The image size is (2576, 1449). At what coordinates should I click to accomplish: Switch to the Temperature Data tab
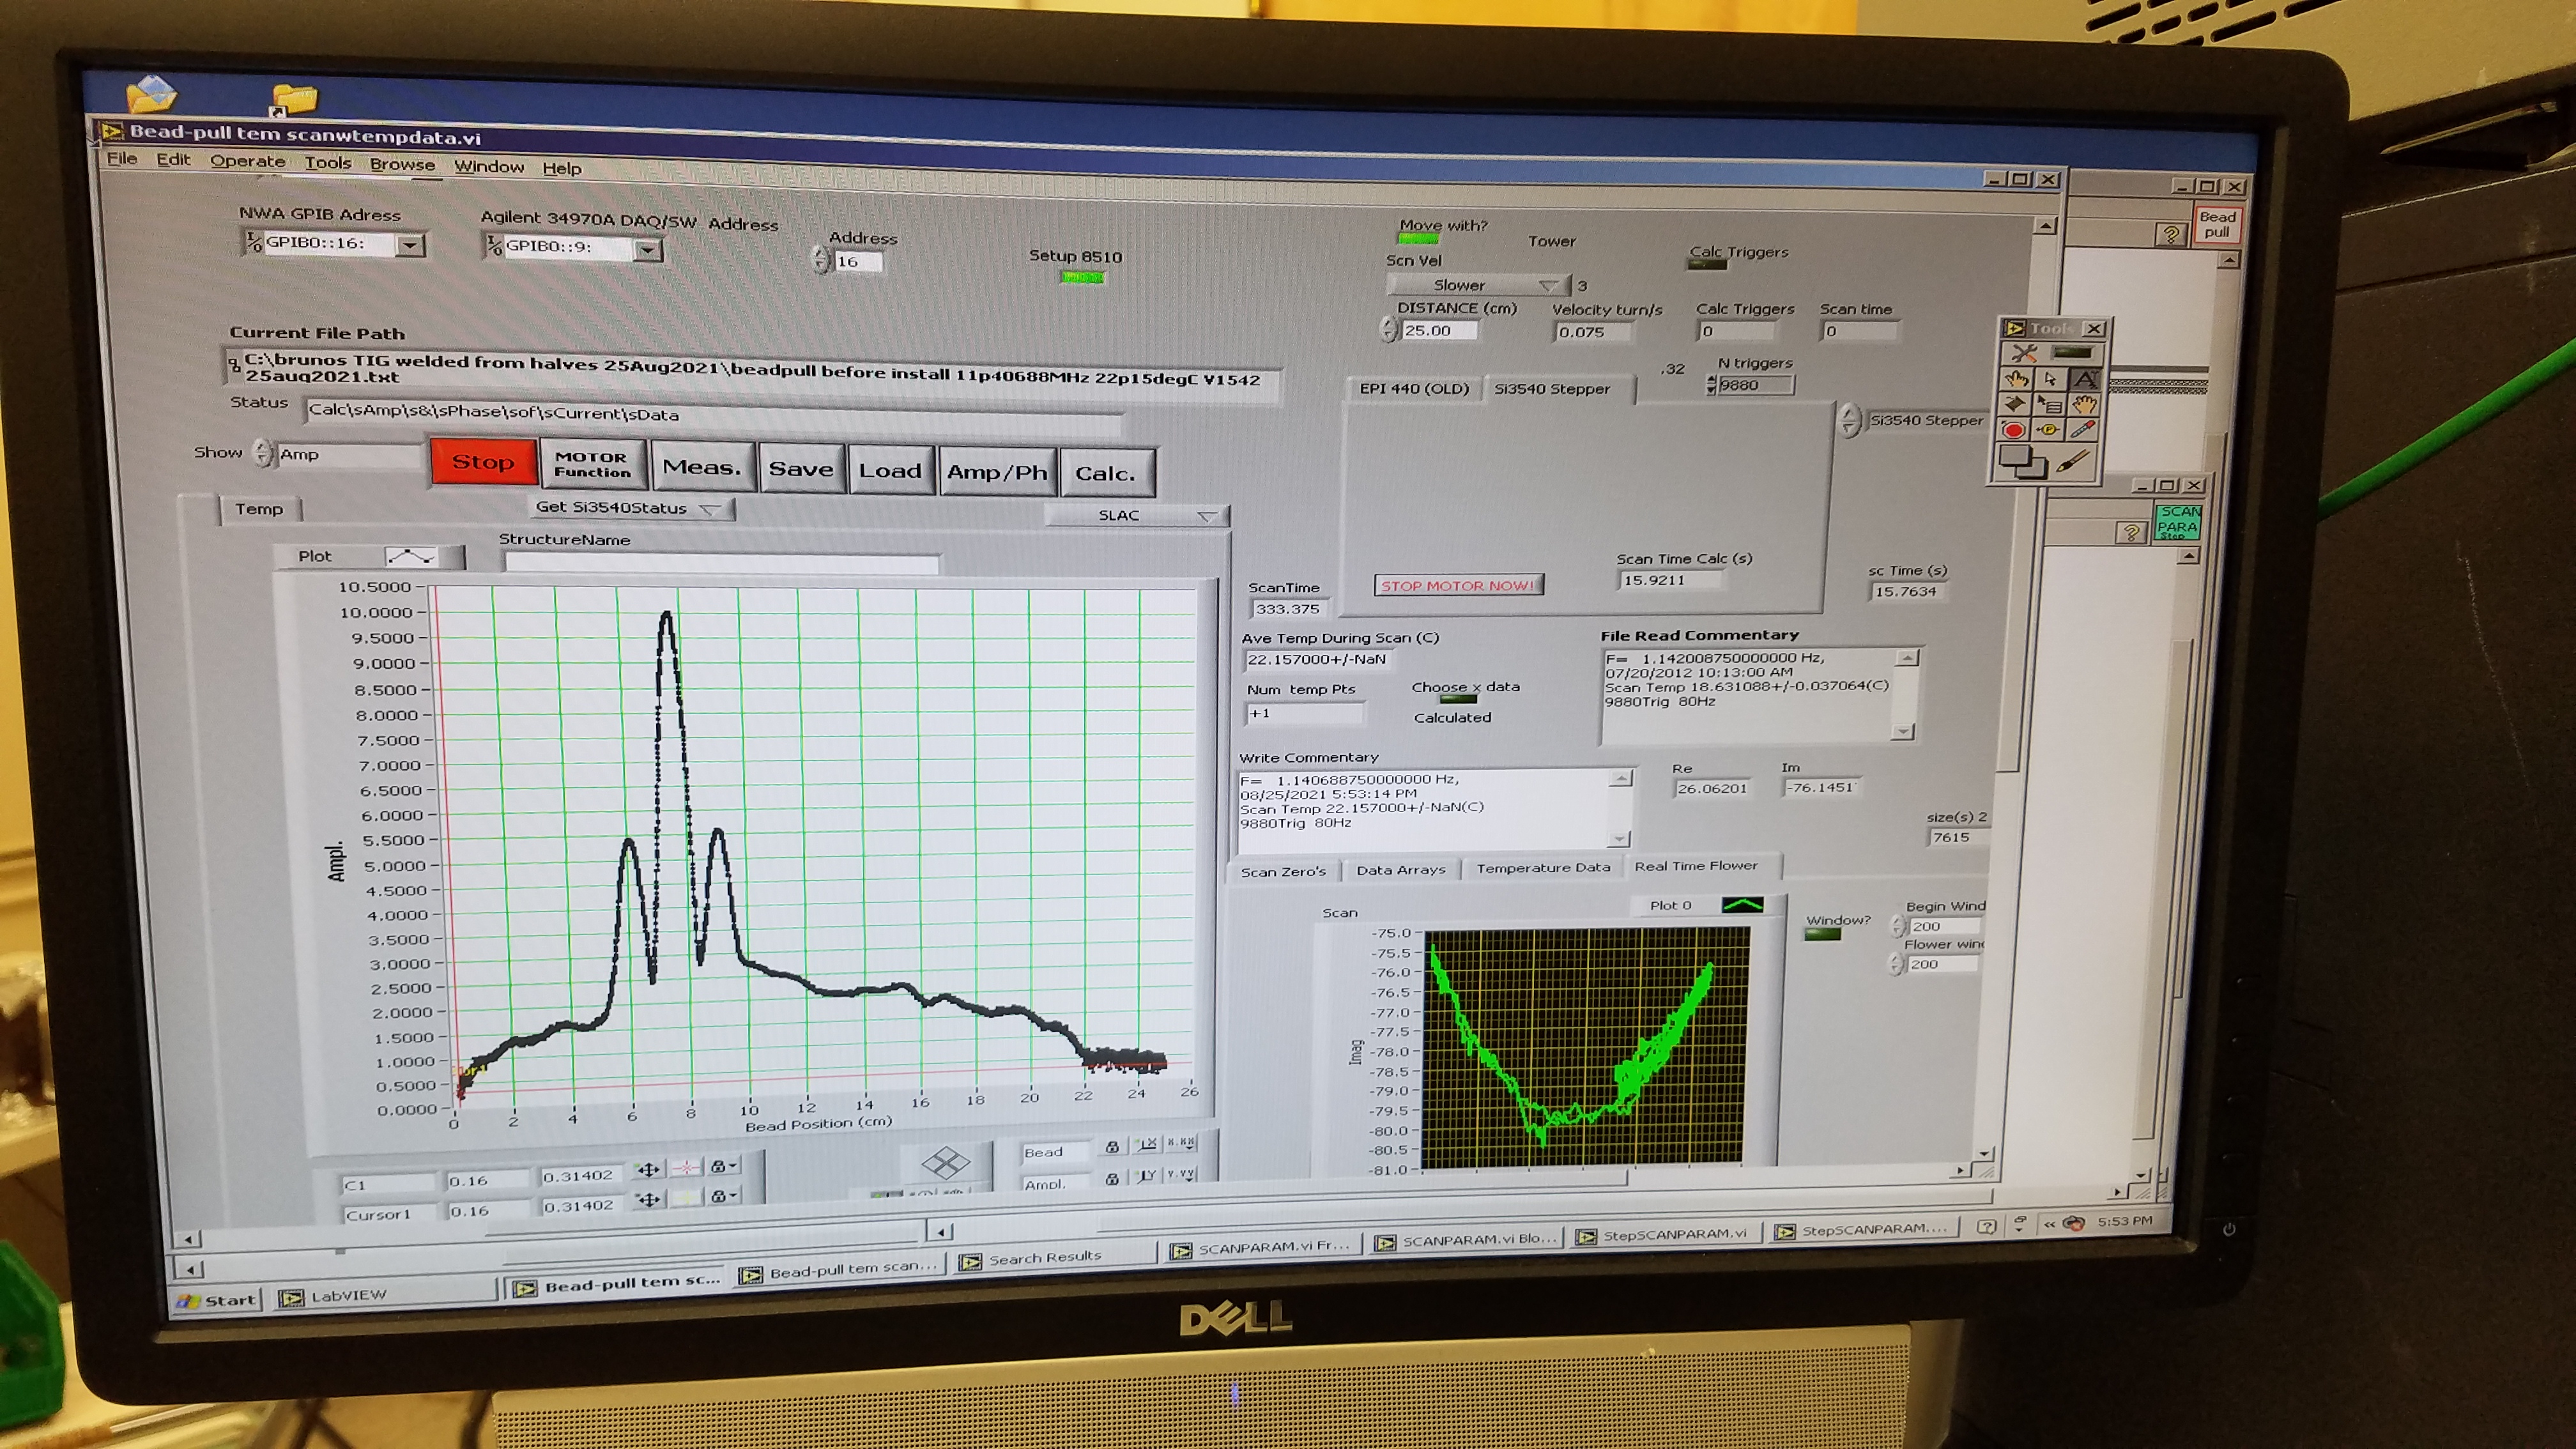click(1543, 868)
